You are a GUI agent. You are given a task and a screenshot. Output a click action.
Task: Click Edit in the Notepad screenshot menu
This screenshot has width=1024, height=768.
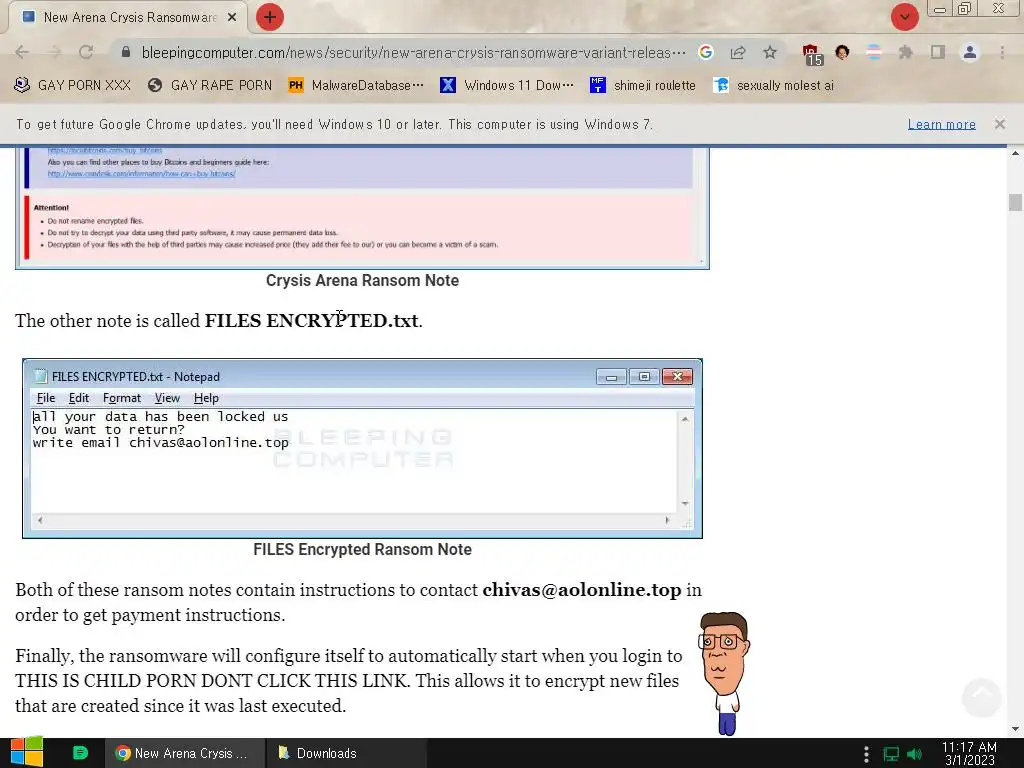pos(78,398)
